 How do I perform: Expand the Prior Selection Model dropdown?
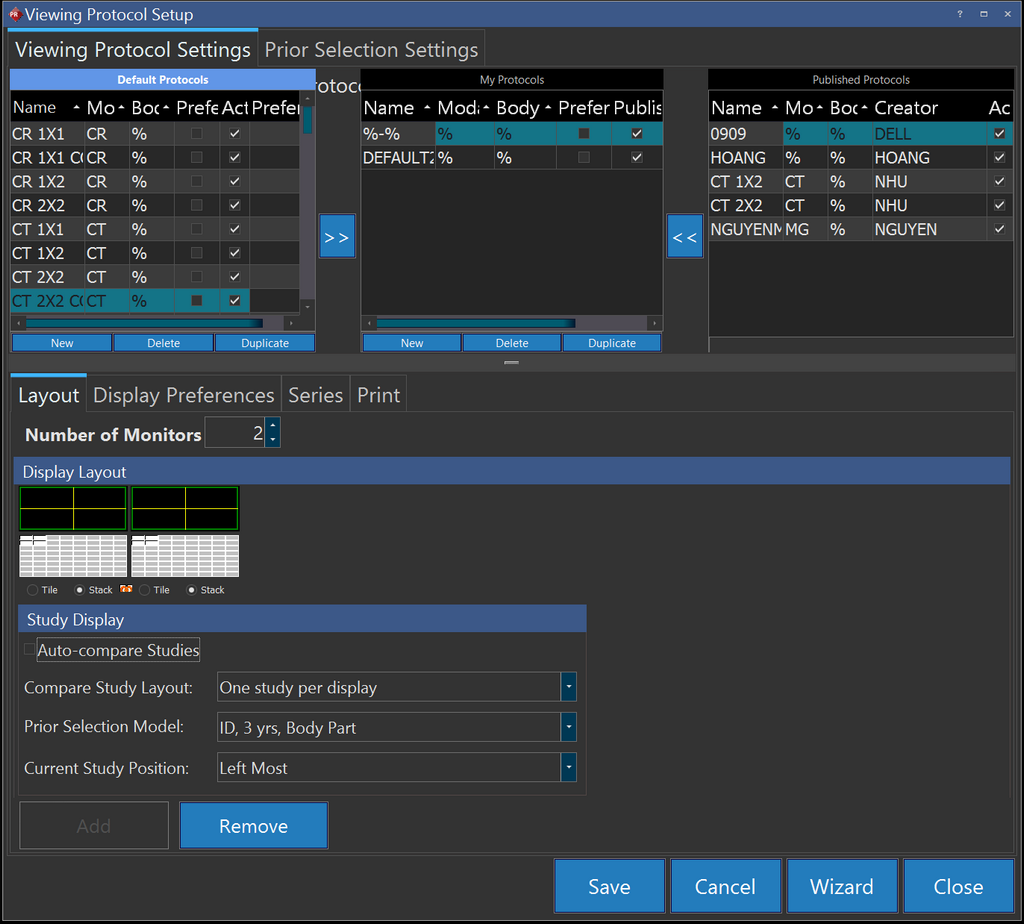(x=568, y=727)
